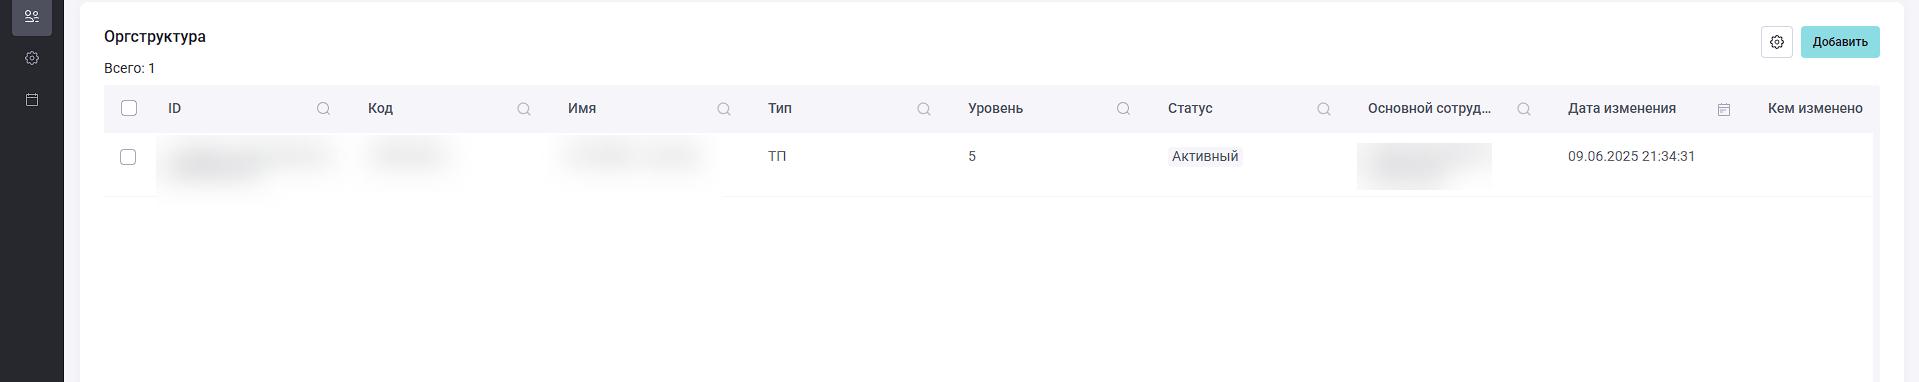Open the calendar icon in left sidebar
The width and height of the screenshot is (1919, 382).
(x=32, y=100)
